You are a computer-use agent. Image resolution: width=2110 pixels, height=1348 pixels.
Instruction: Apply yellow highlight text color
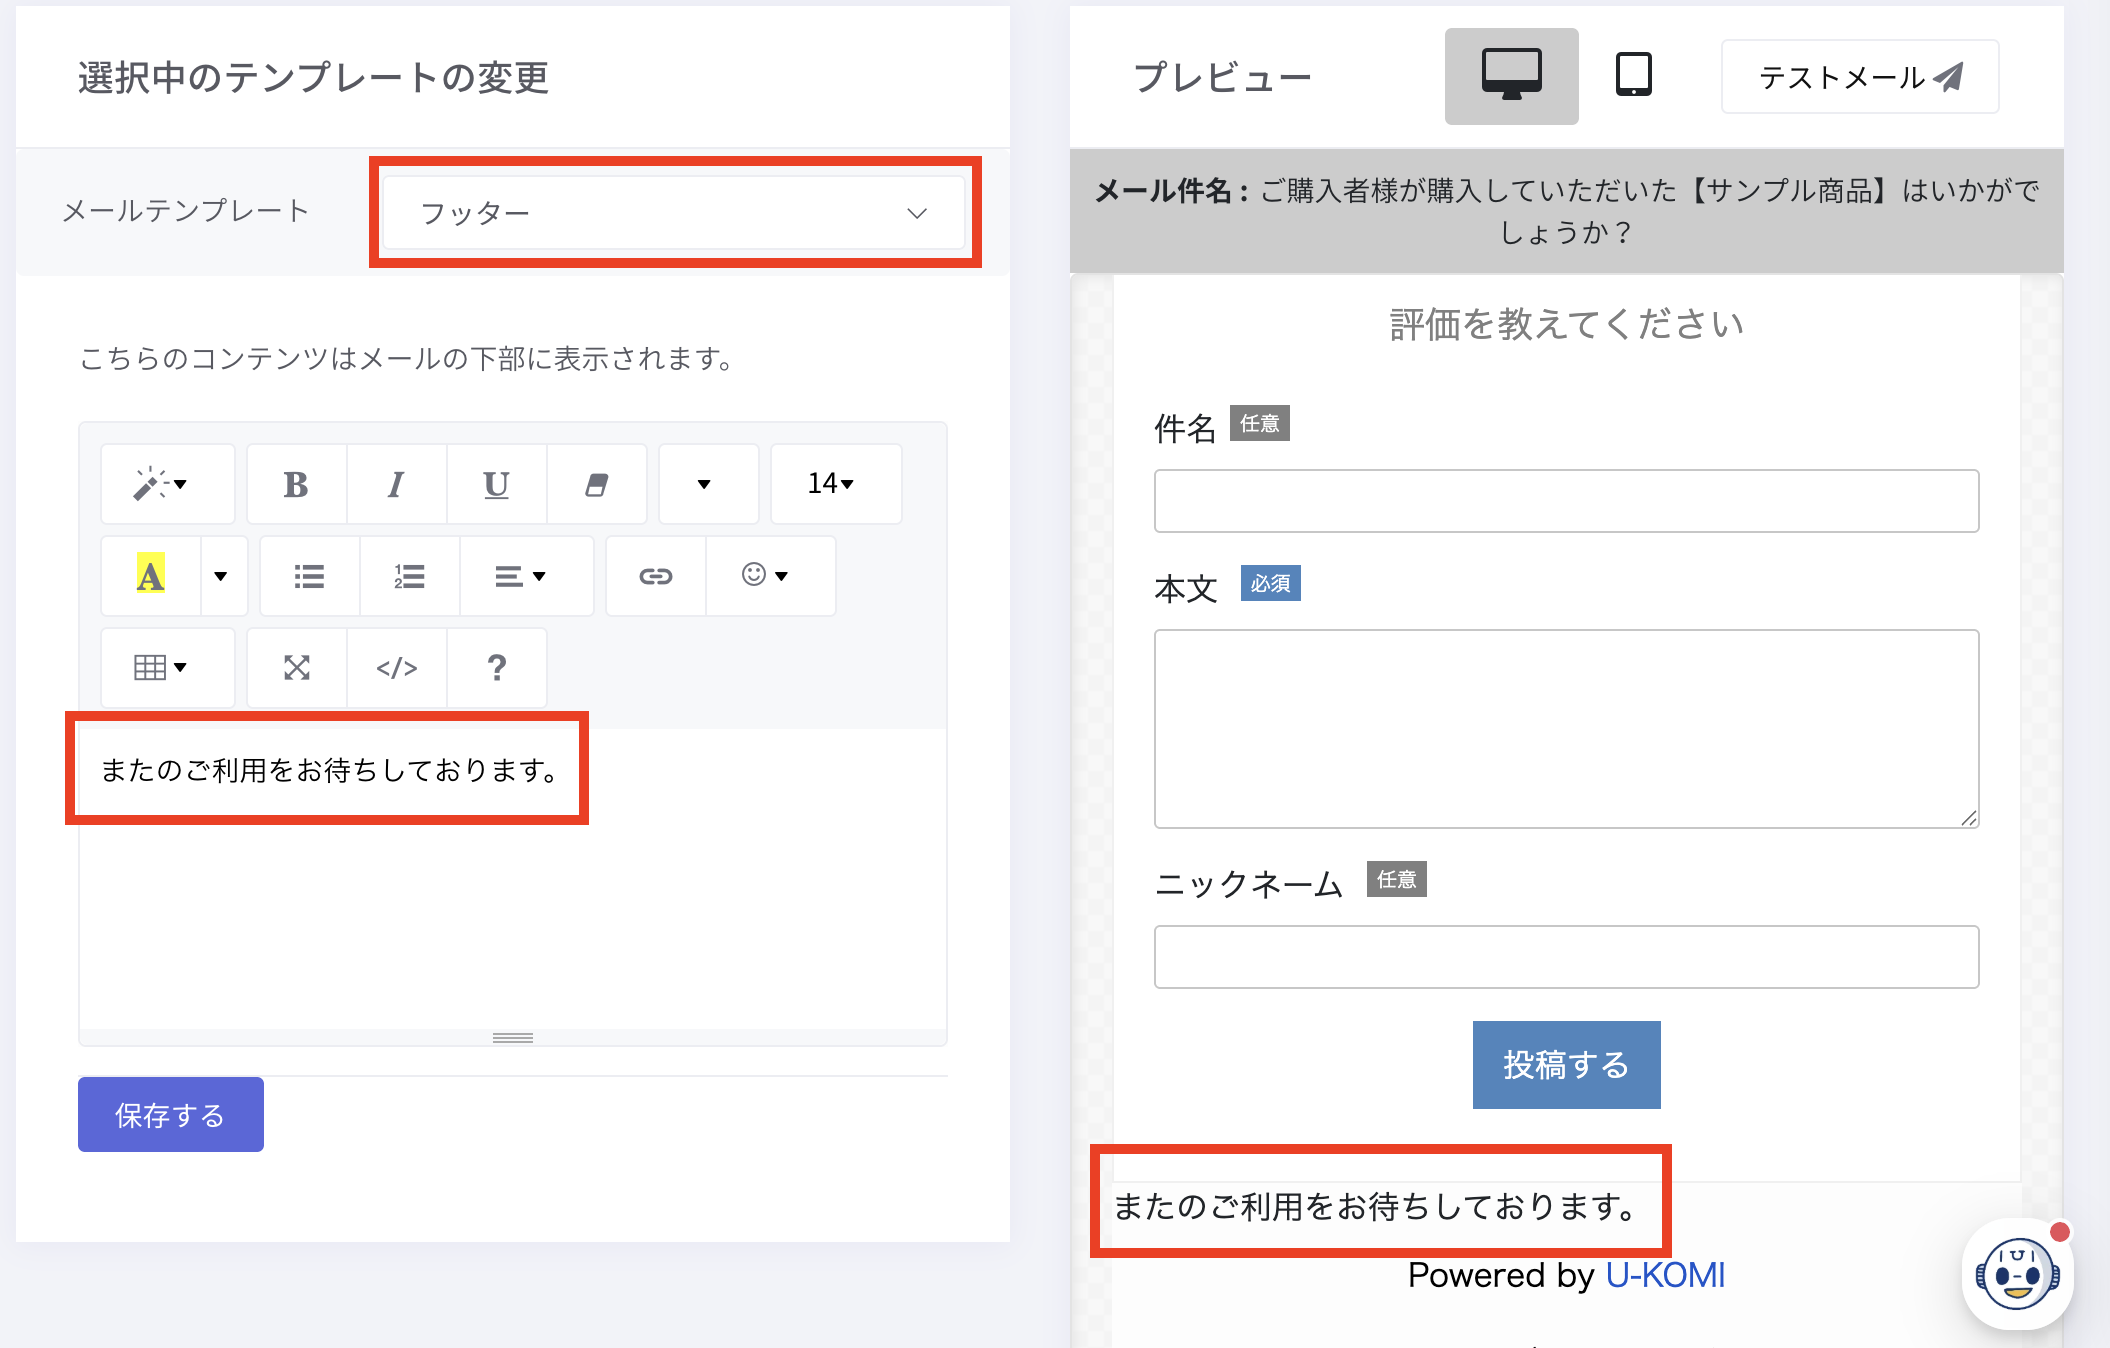[150, 577]
